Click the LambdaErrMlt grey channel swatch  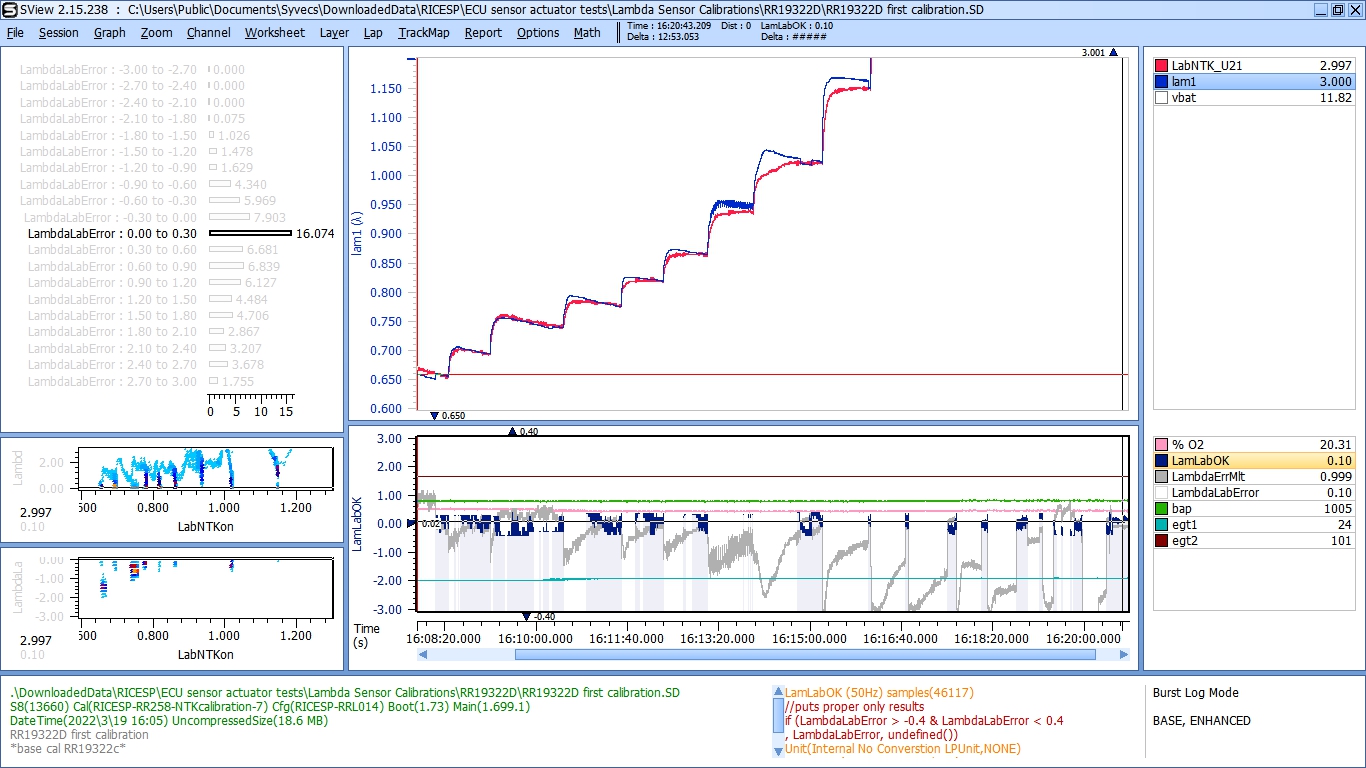pos(1161,477)
